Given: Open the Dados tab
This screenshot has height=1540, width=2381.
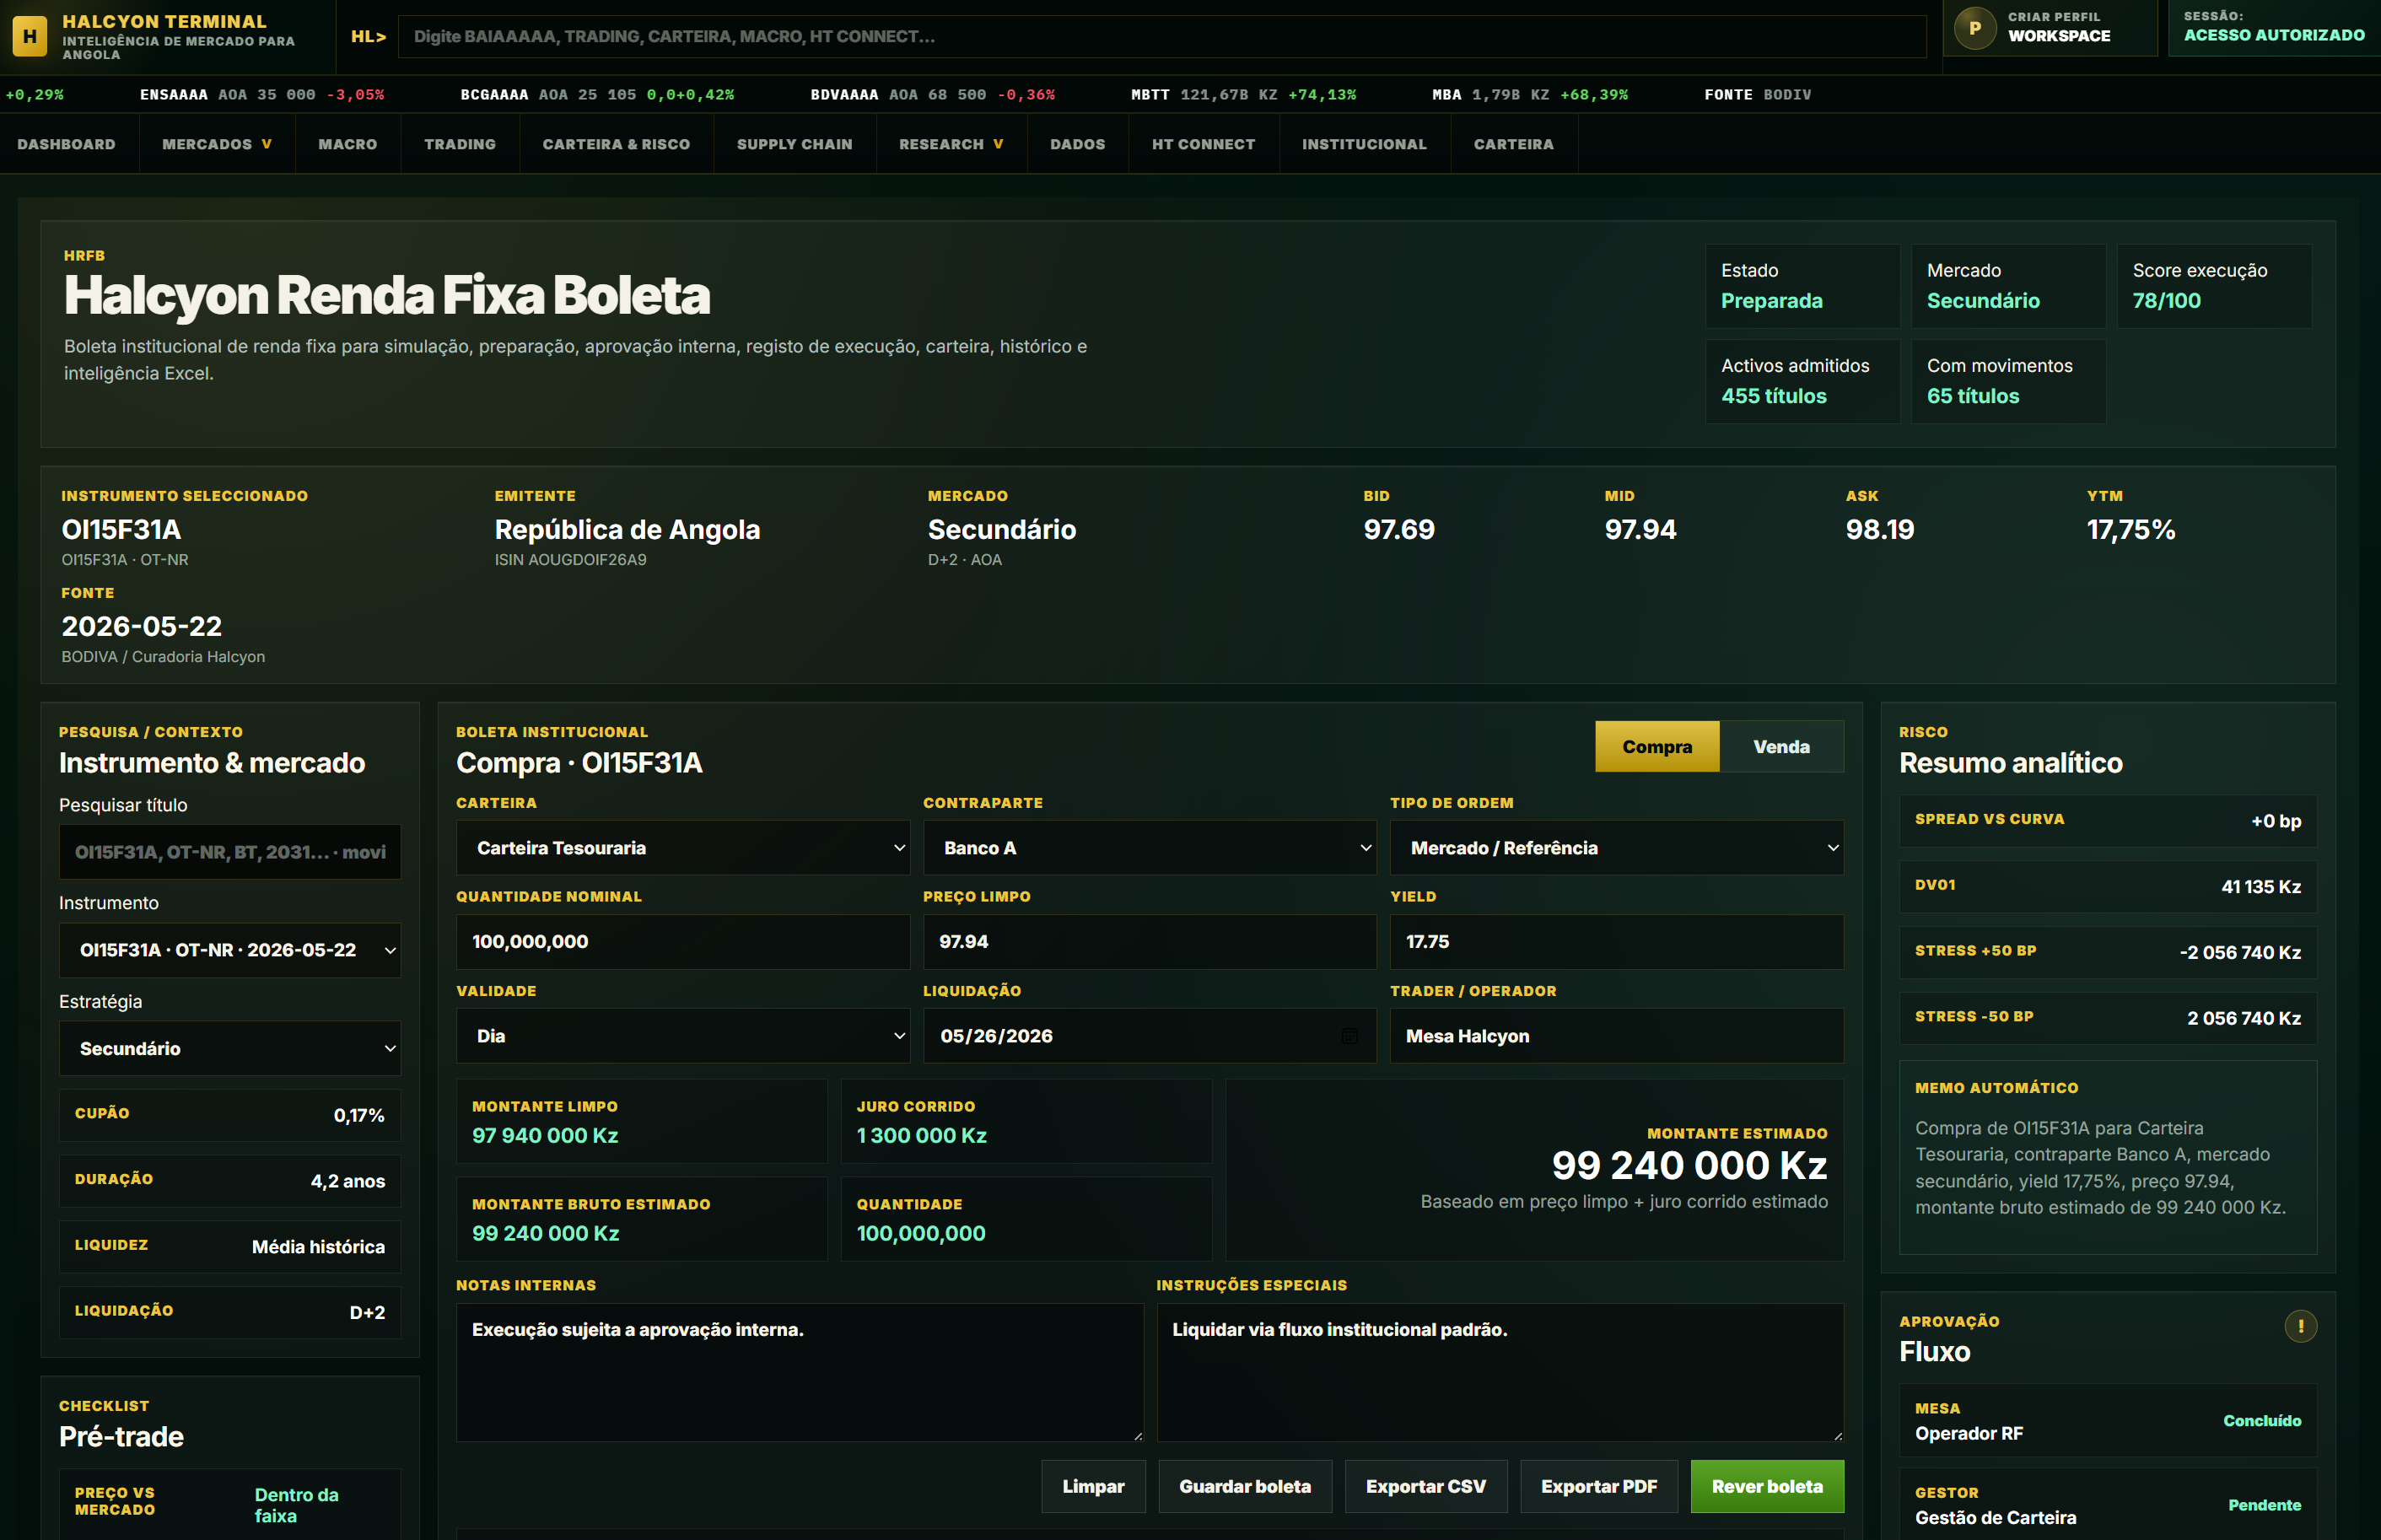Looking at the screenshot, I should click(1078, 144).
